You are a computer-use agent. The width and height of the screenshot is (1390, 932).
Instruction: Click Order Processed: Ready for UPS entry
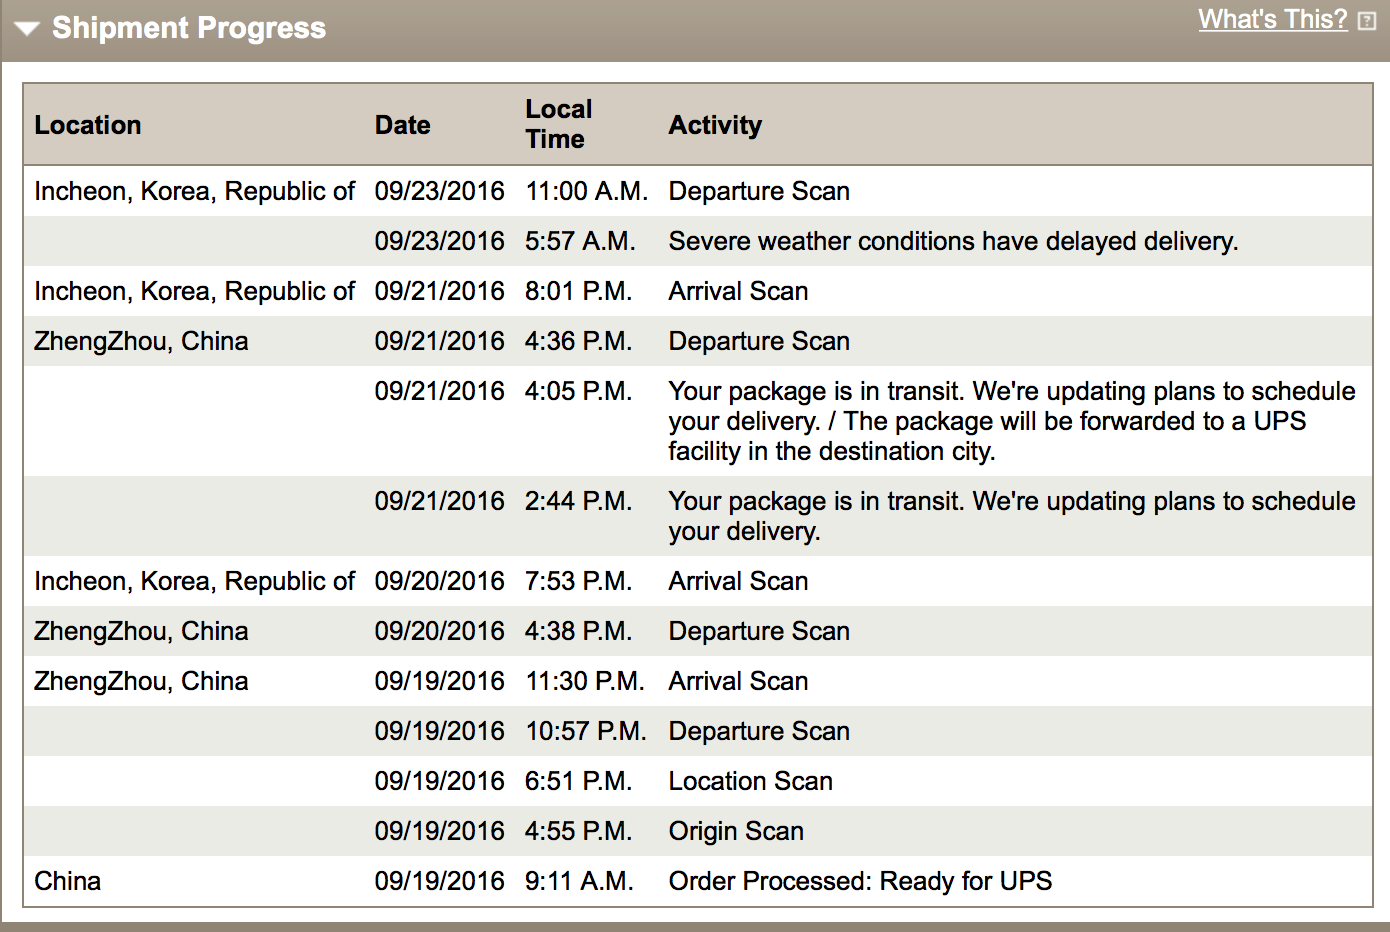(860, 881)
